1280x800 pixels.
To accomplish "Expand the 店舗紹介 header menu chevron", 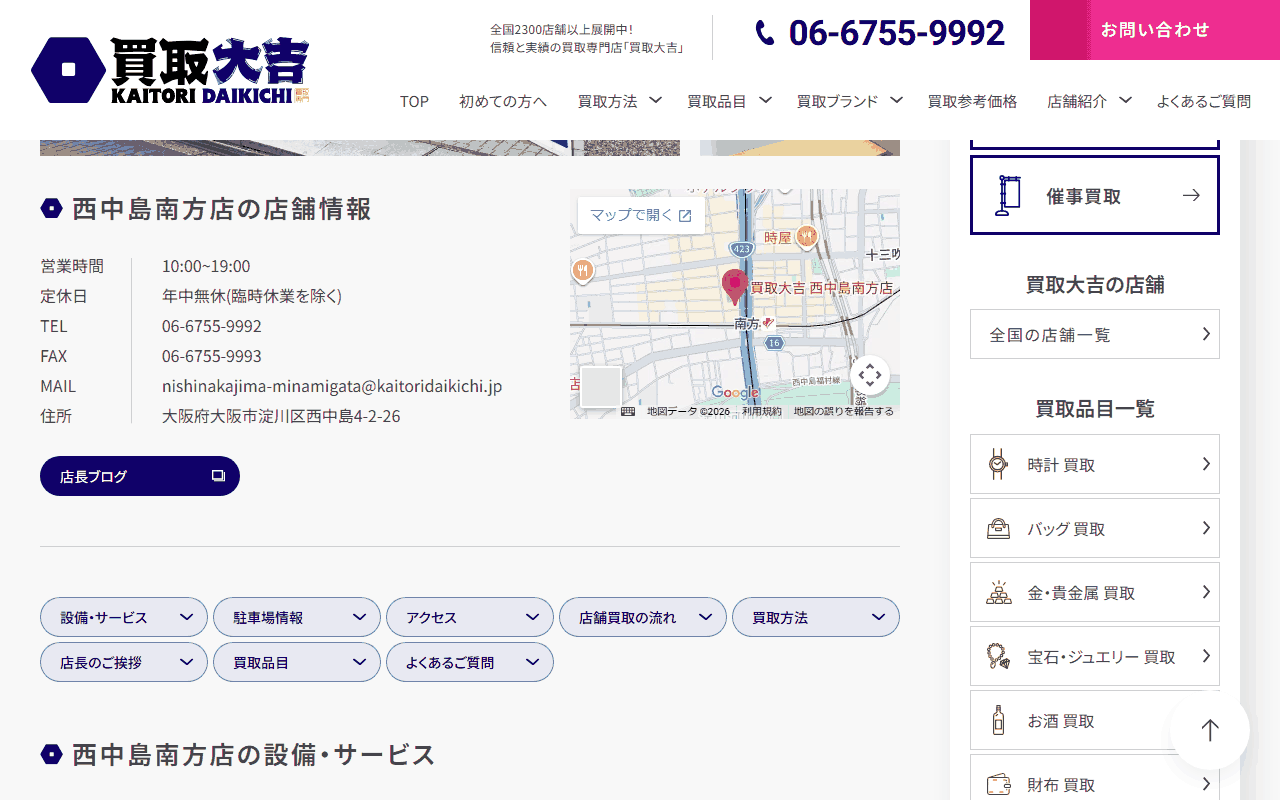I will click(x=1125, y=100).
